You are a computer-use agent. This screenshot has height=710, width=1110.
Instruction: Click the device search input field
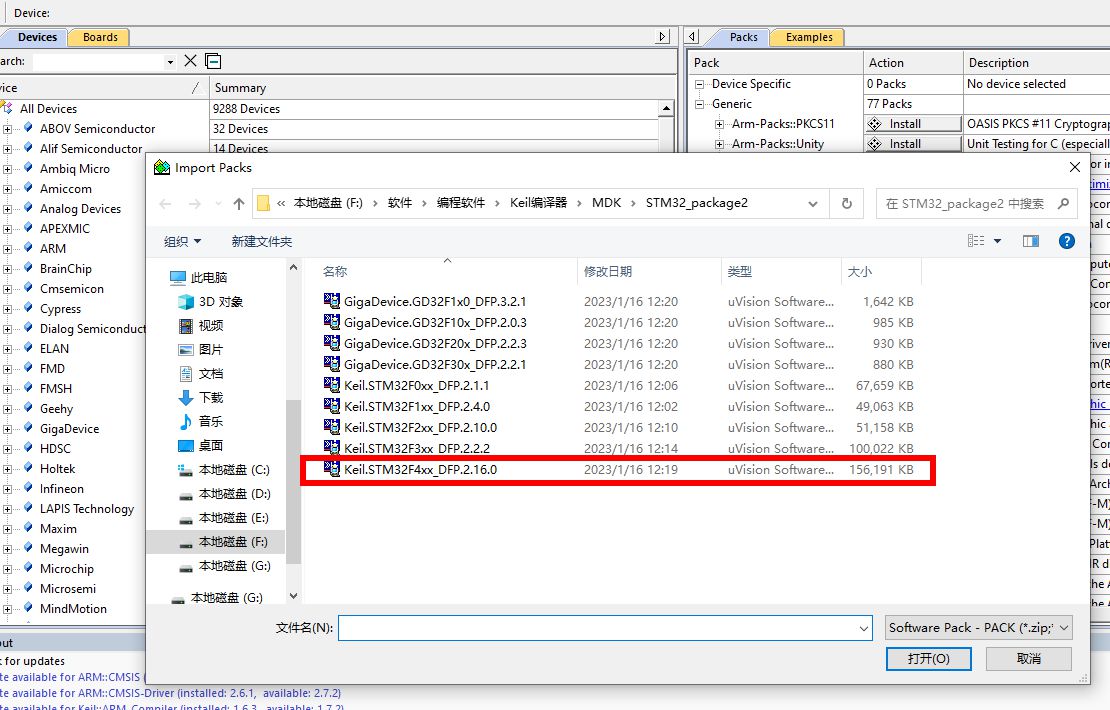(99, 62)
